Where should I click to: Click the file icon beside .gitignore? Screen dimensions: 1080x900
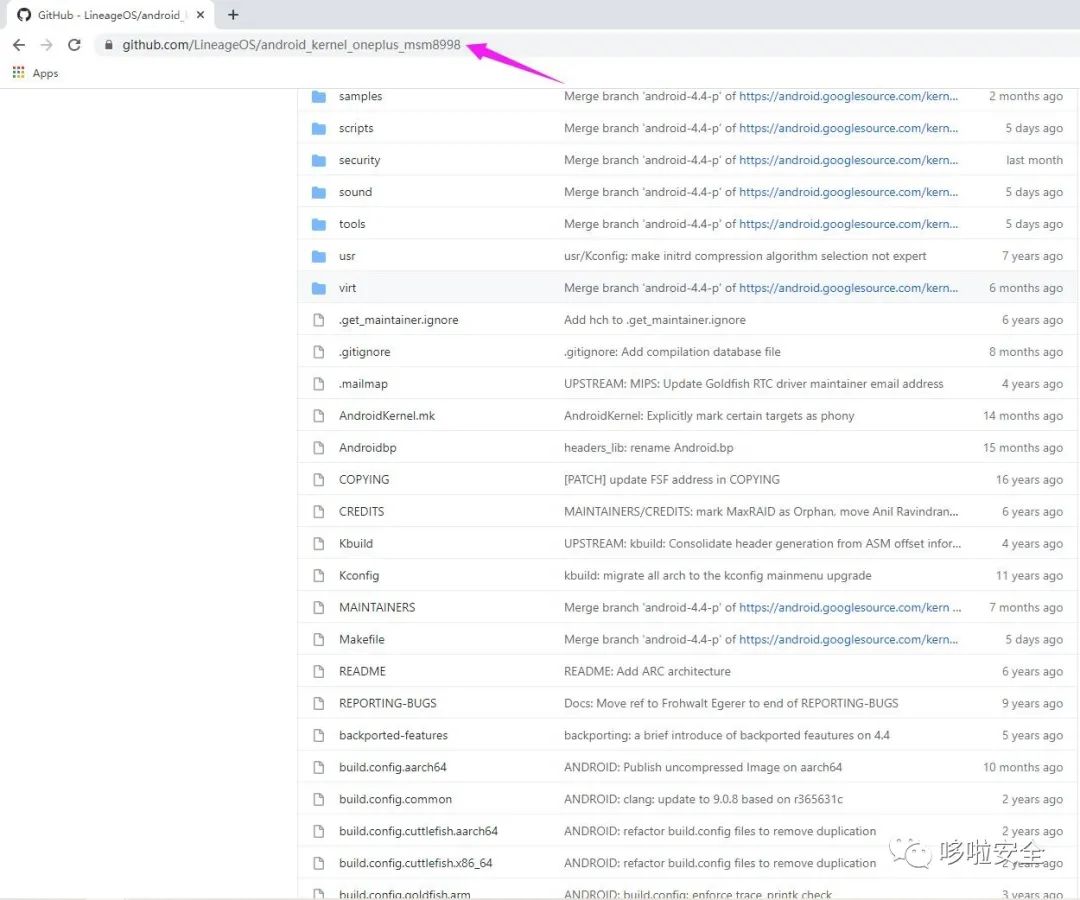point(318,352)
